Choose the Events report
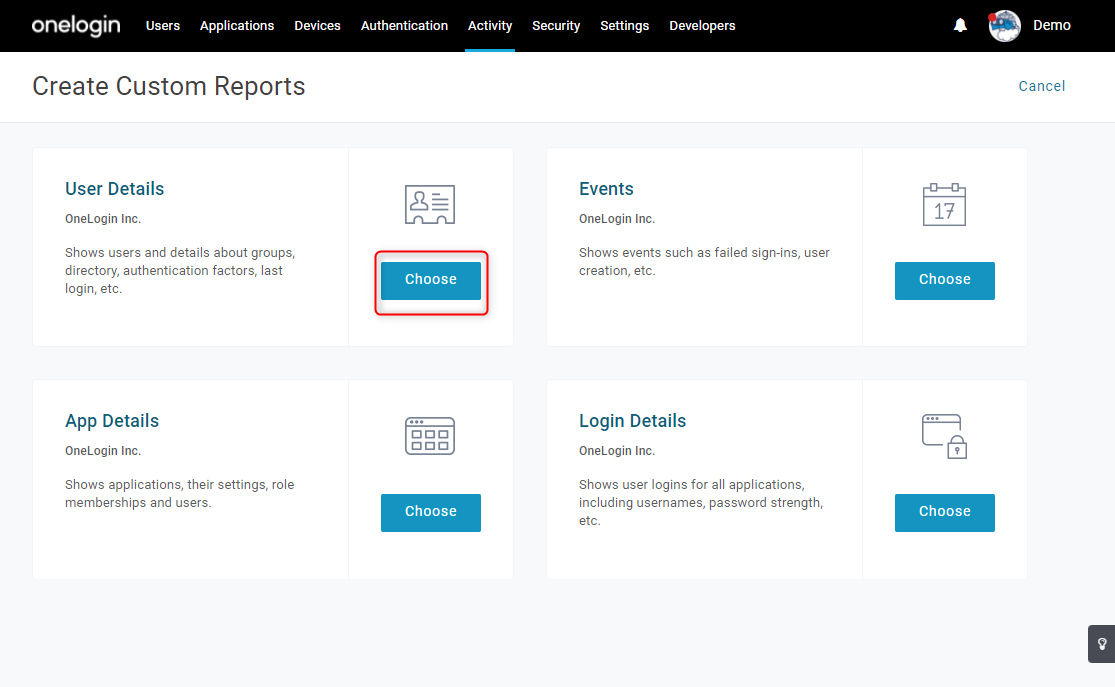Viewport: 1115px width, 687px height. point(944,280)
